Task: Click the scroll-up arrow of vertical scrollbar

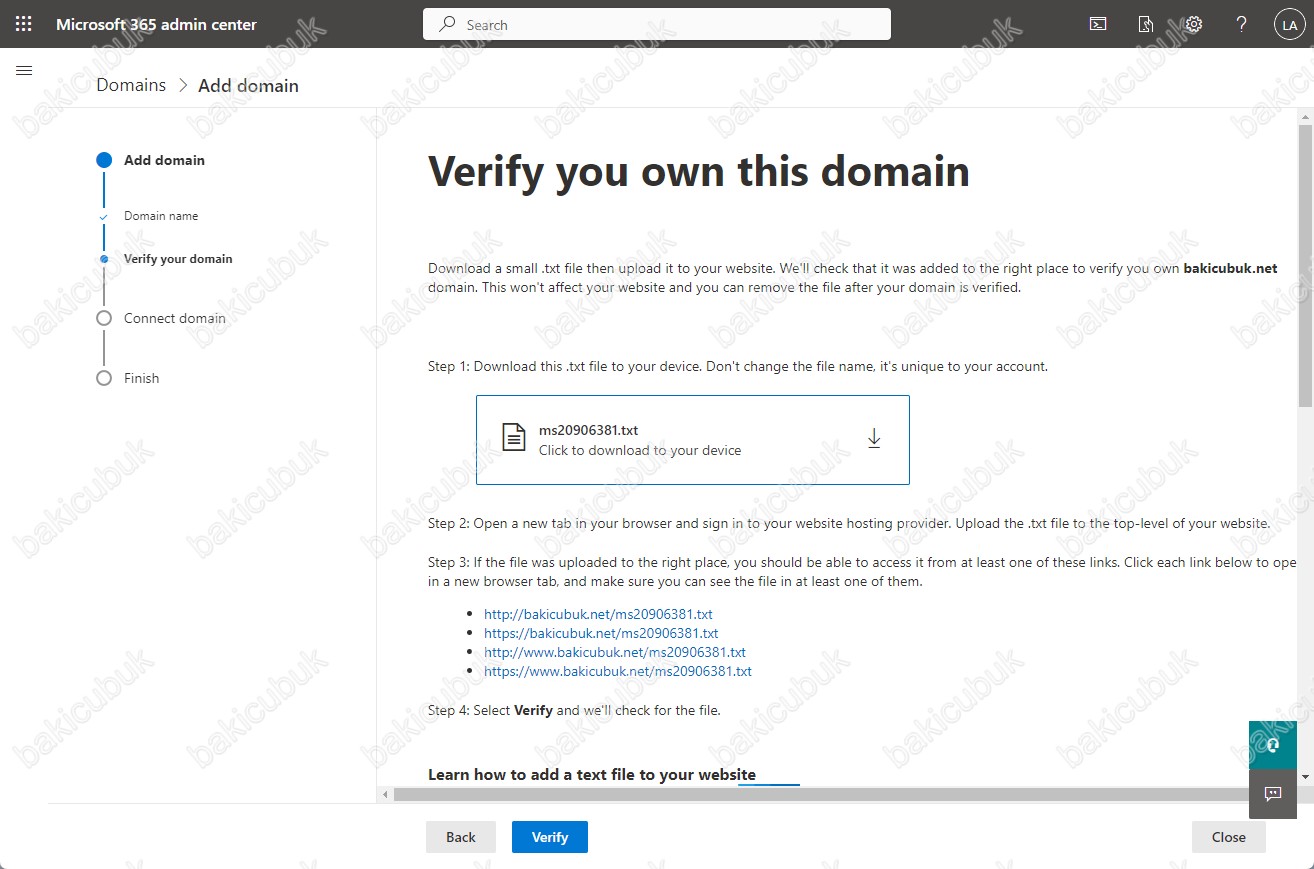Action: coord(1305,117)
